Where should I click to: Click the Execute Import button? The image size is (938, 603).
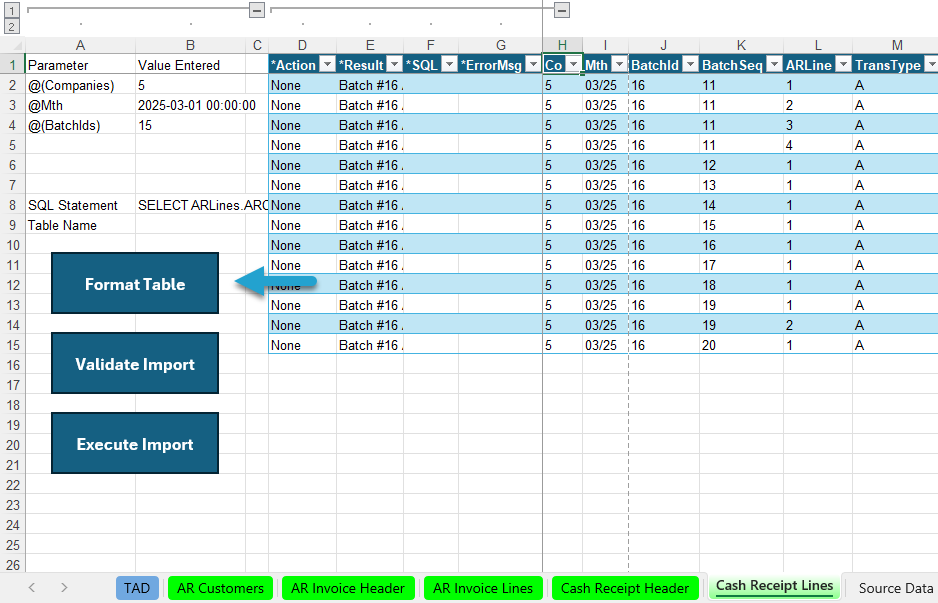coord(135,443)
